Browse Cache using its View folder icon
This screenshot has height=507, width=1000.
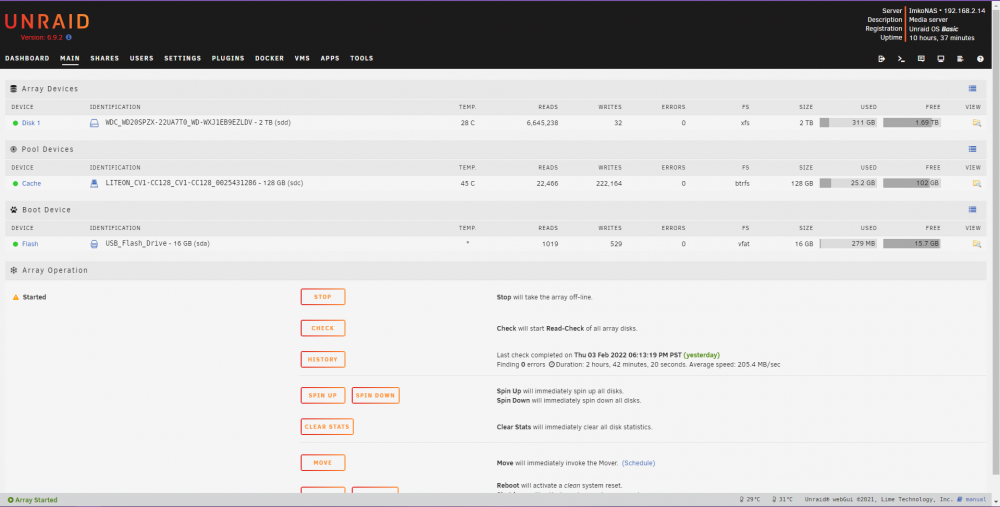(x=976, y=184)
